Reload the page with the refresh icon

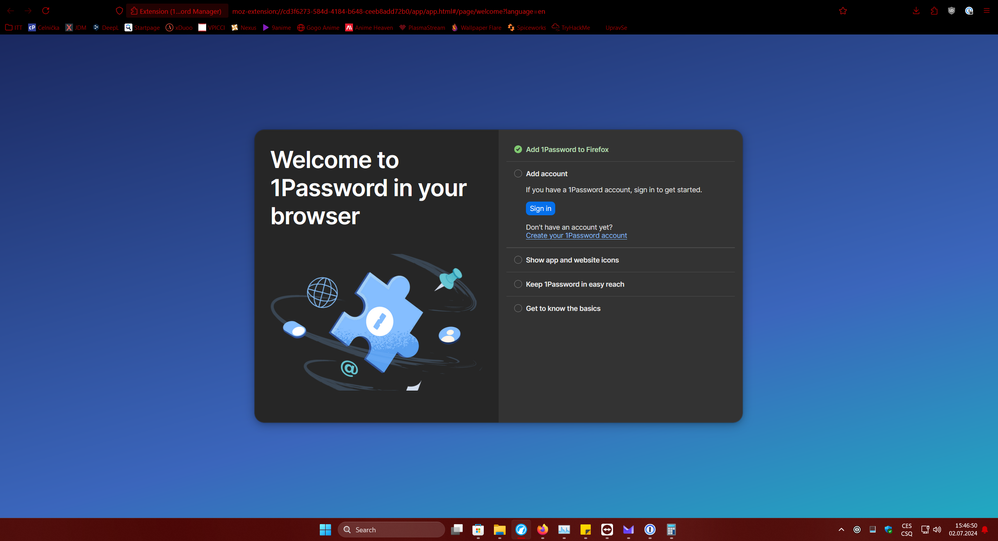click(46, 11)
